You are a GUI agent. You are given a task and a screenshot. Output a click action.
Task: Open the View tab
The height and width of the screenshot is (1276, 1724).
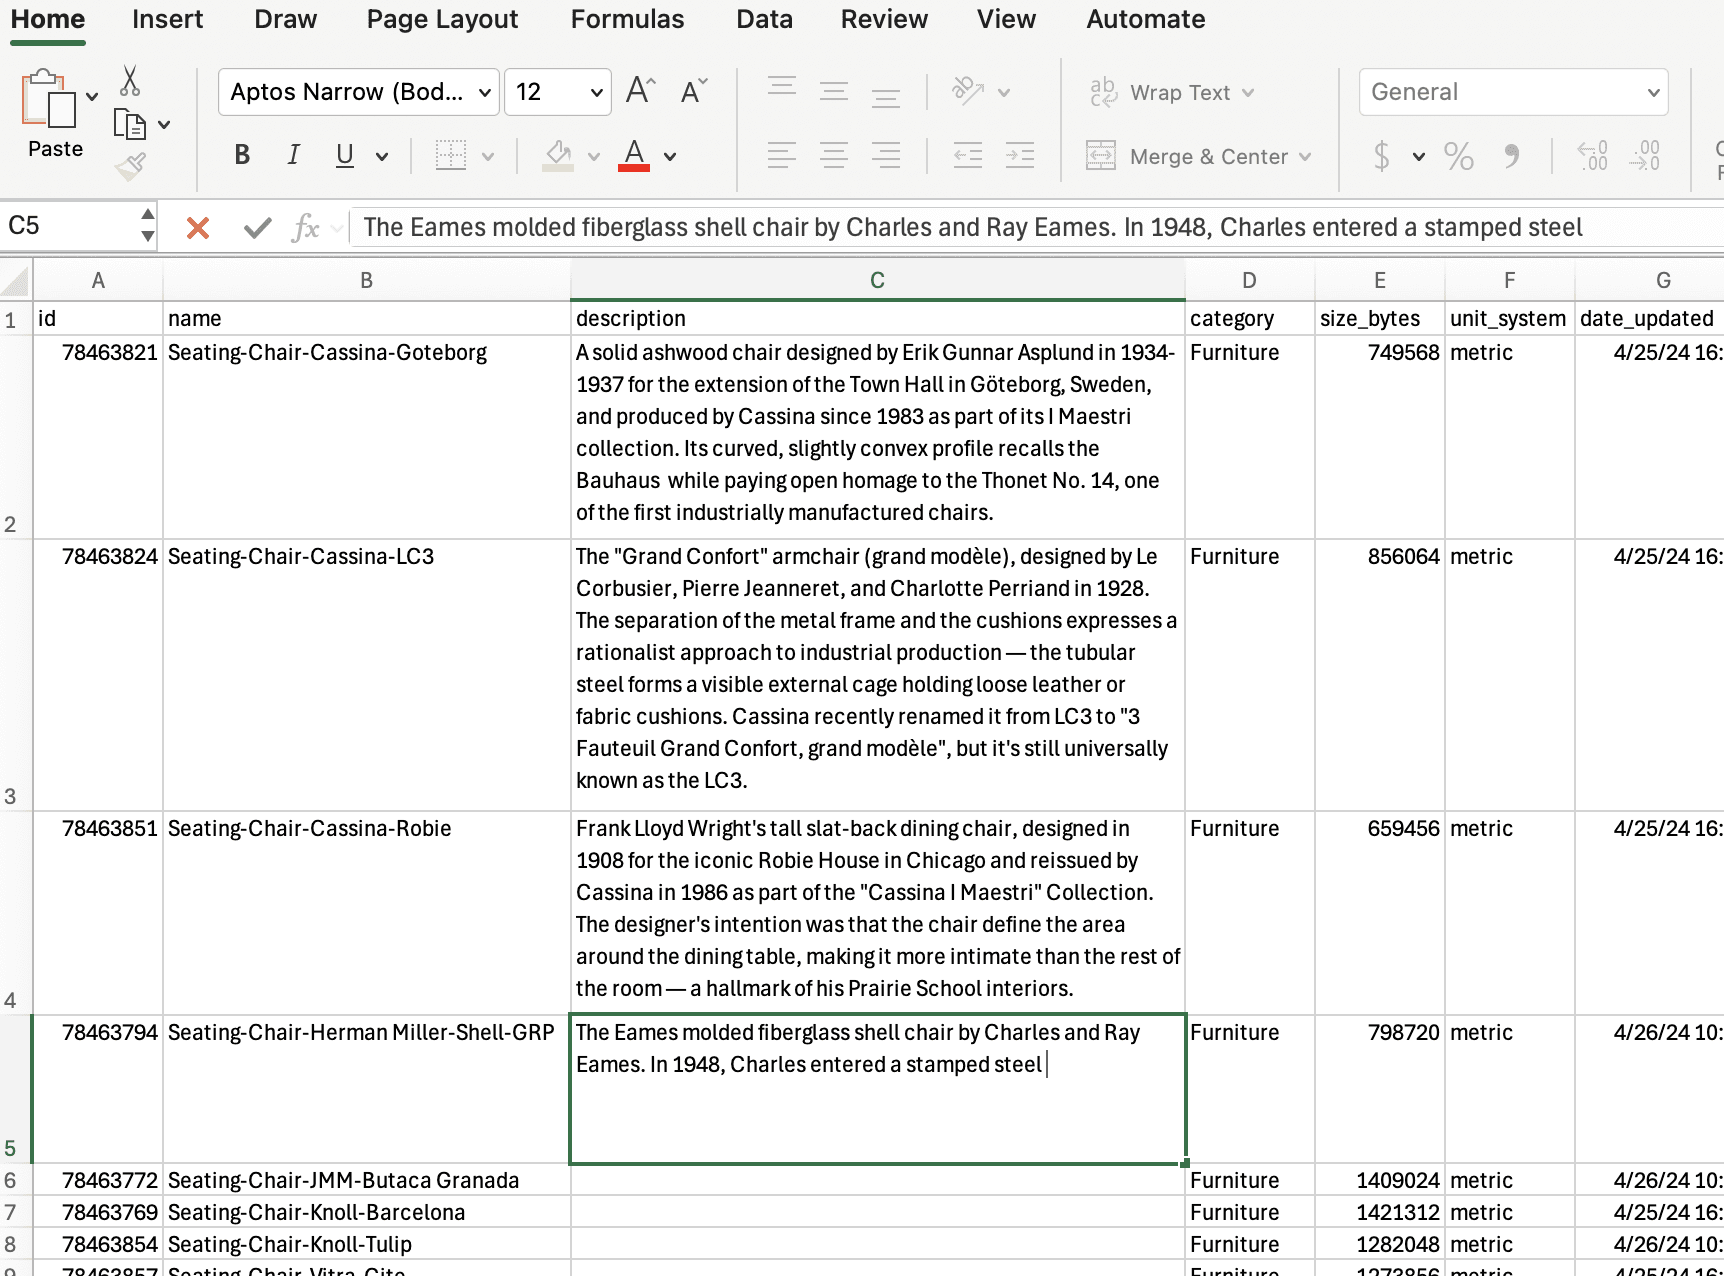coord(1006,20)
